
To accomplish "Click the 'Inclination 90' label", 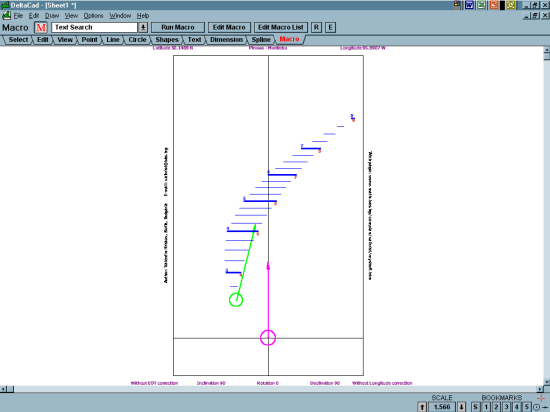I will click(211, 383).
